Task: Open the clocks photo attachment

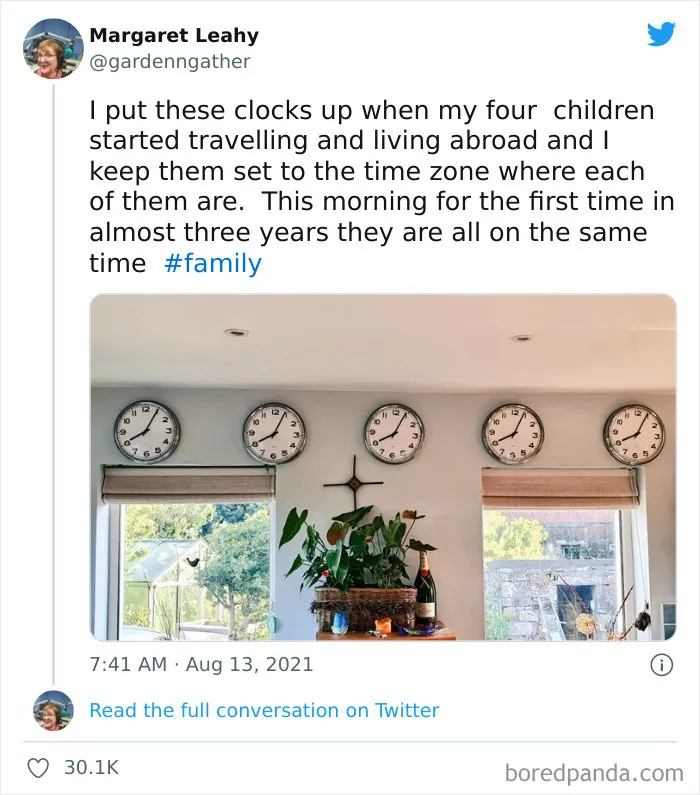Action: pos(383,467)
